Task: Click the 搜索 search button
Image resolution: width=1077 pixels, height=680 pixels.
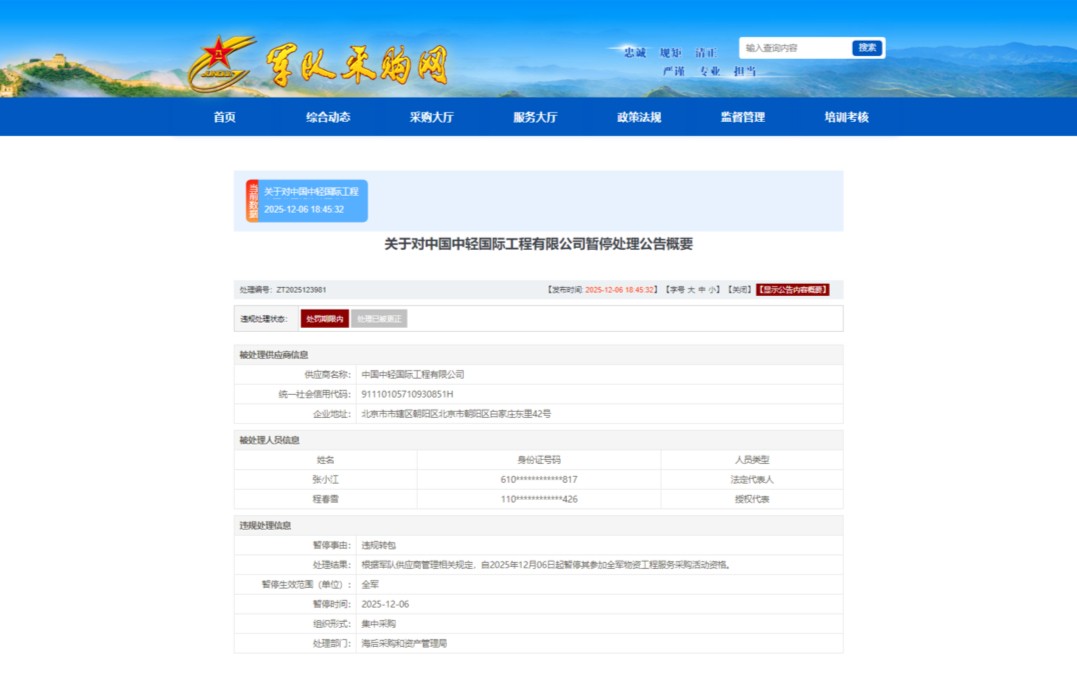Action: (867, 48)
